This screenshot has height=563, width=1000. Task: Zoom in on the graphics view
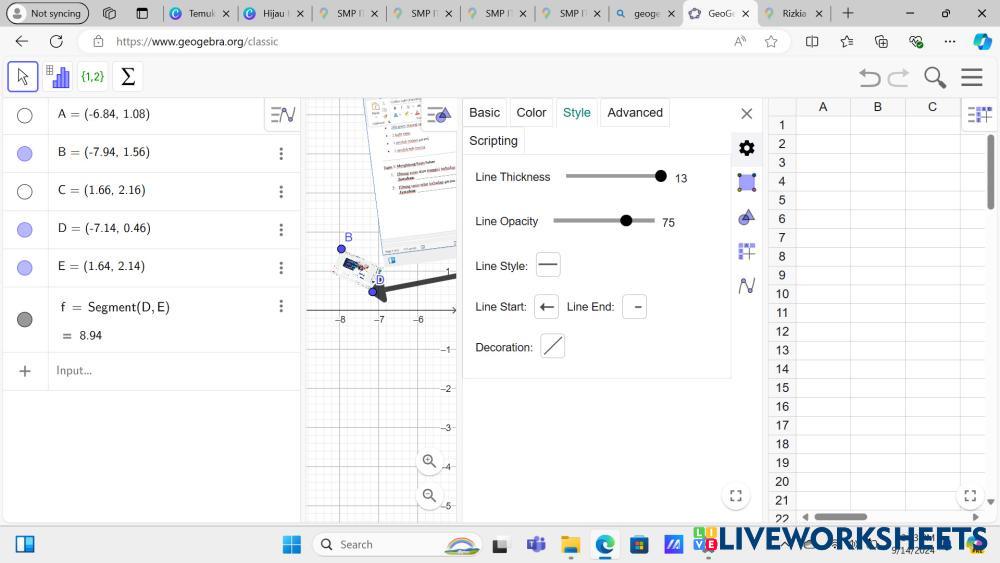(x=429, y=461)
